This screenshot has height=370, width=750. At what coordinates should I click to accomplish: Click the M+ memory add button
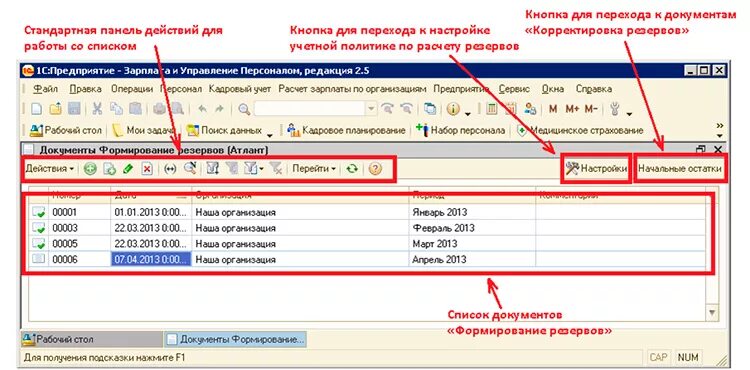click(x=572, y=109)
